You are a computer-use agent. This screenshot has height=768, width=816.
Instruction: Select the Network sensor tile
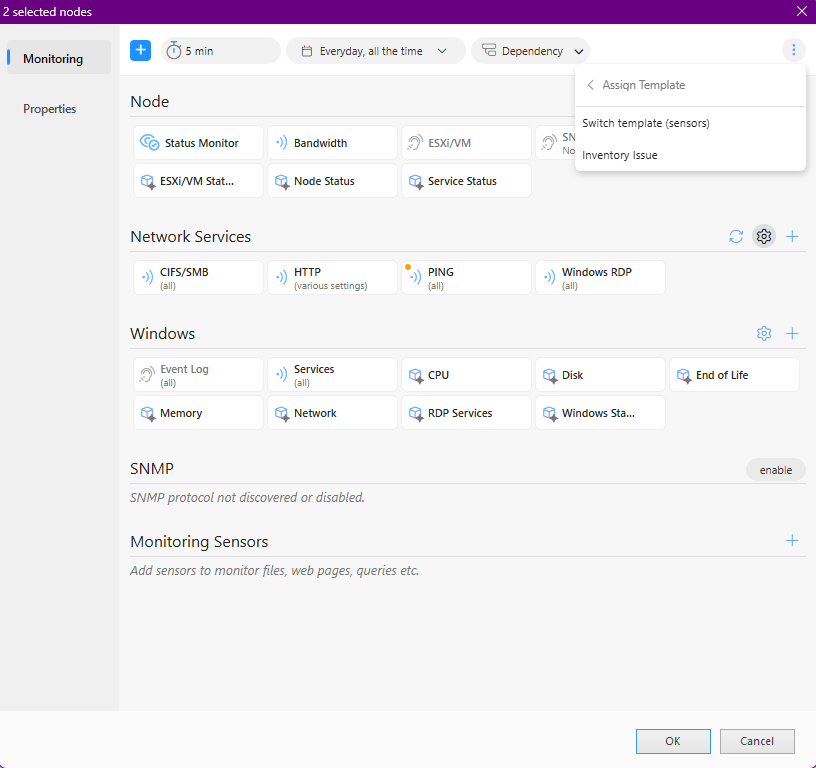(332, 413)
